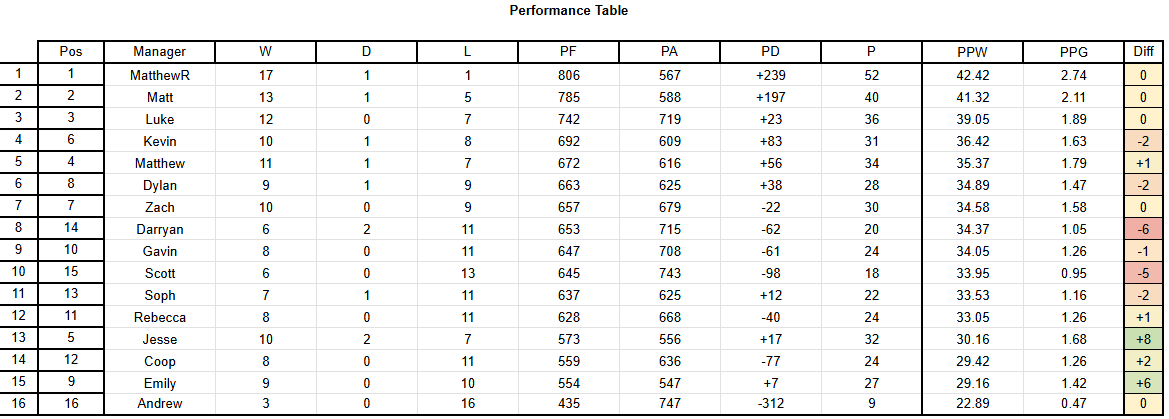Click Rebecca's manager name cell
1169x419 pixels.
160,317
